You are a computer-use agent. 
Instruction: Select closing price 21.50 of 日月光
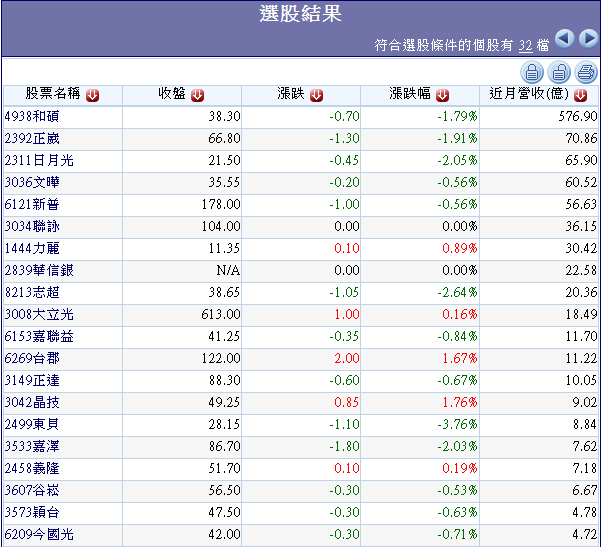pos(224,160)
